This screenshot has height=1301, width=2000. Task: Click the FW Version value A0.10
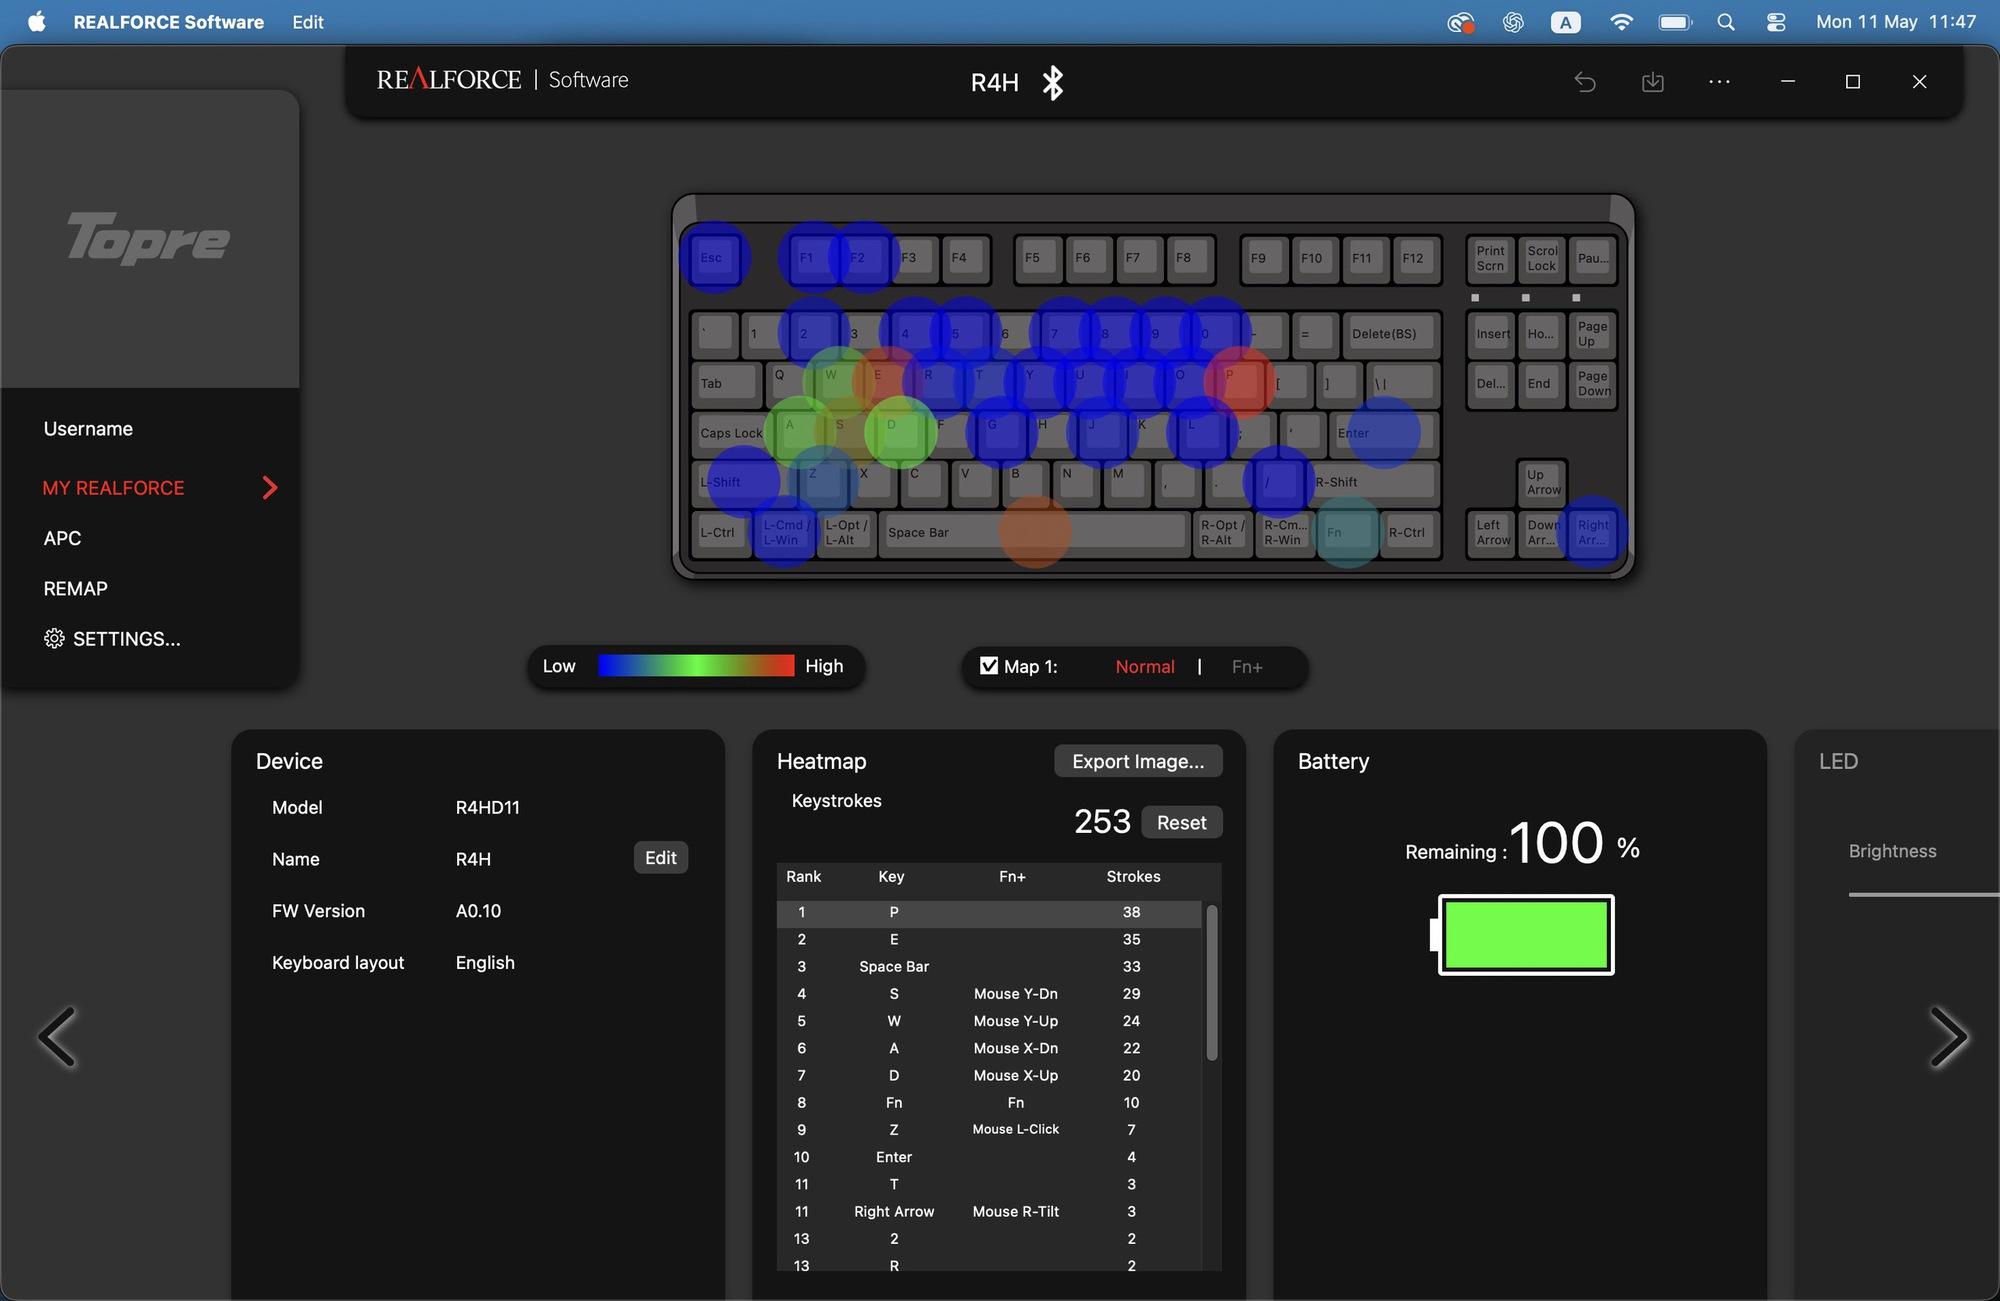click(x=478, y=912)
